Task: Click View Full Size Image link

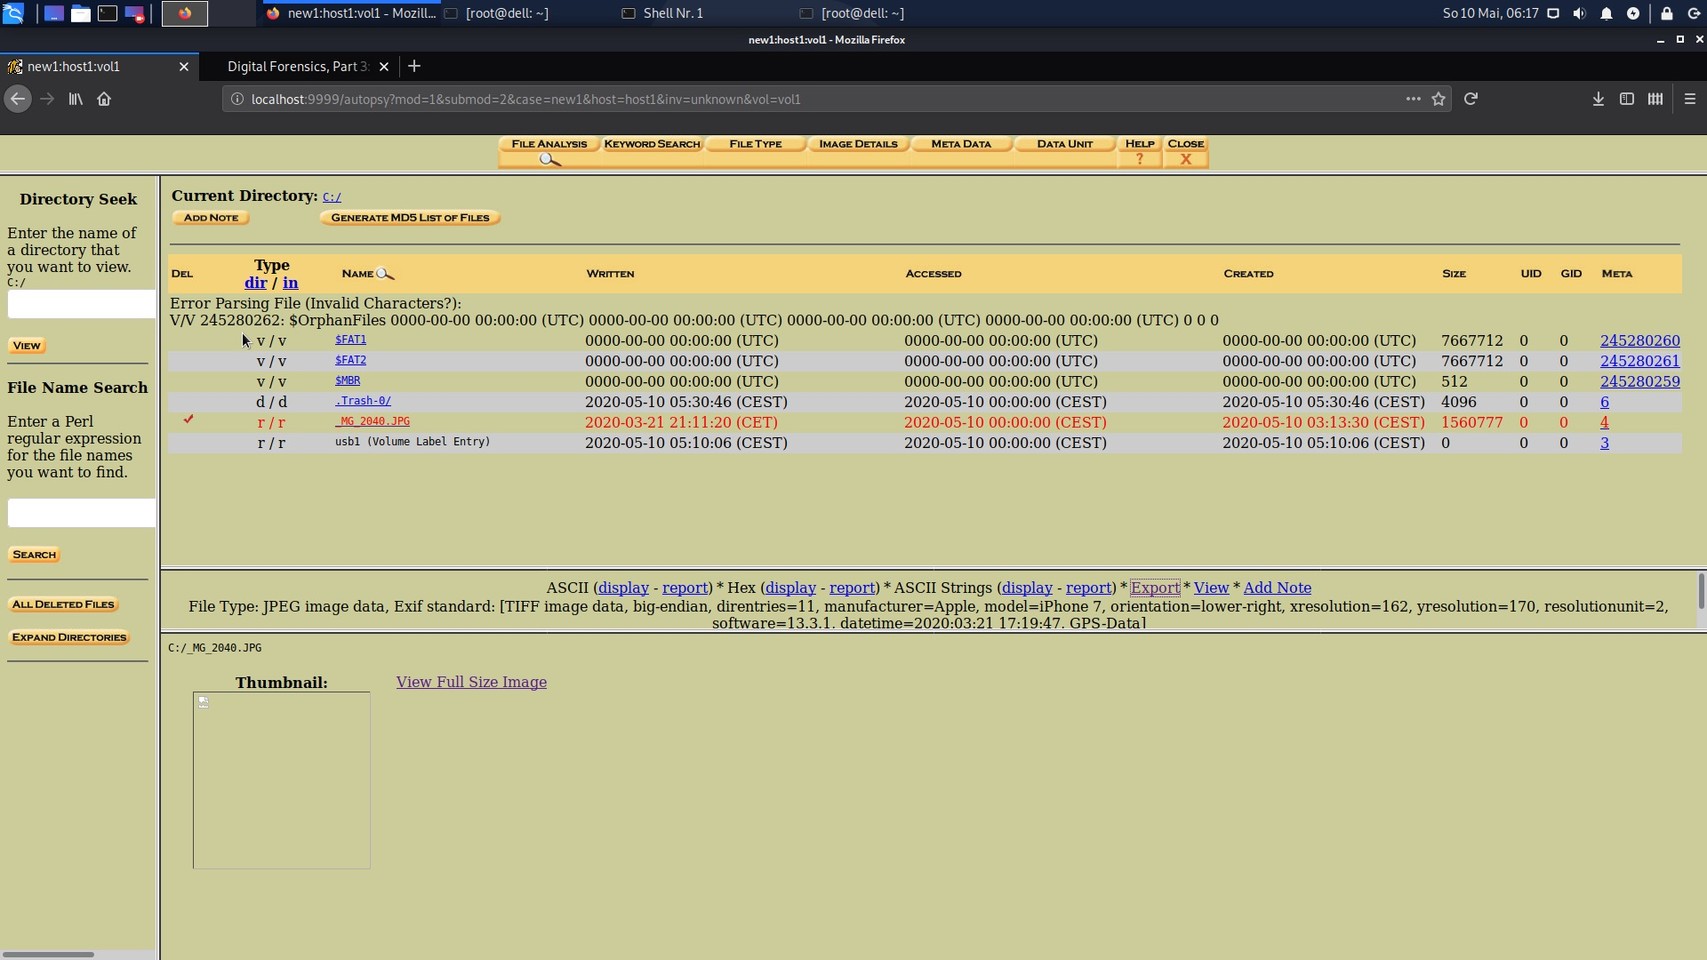Action: (471, 682)
